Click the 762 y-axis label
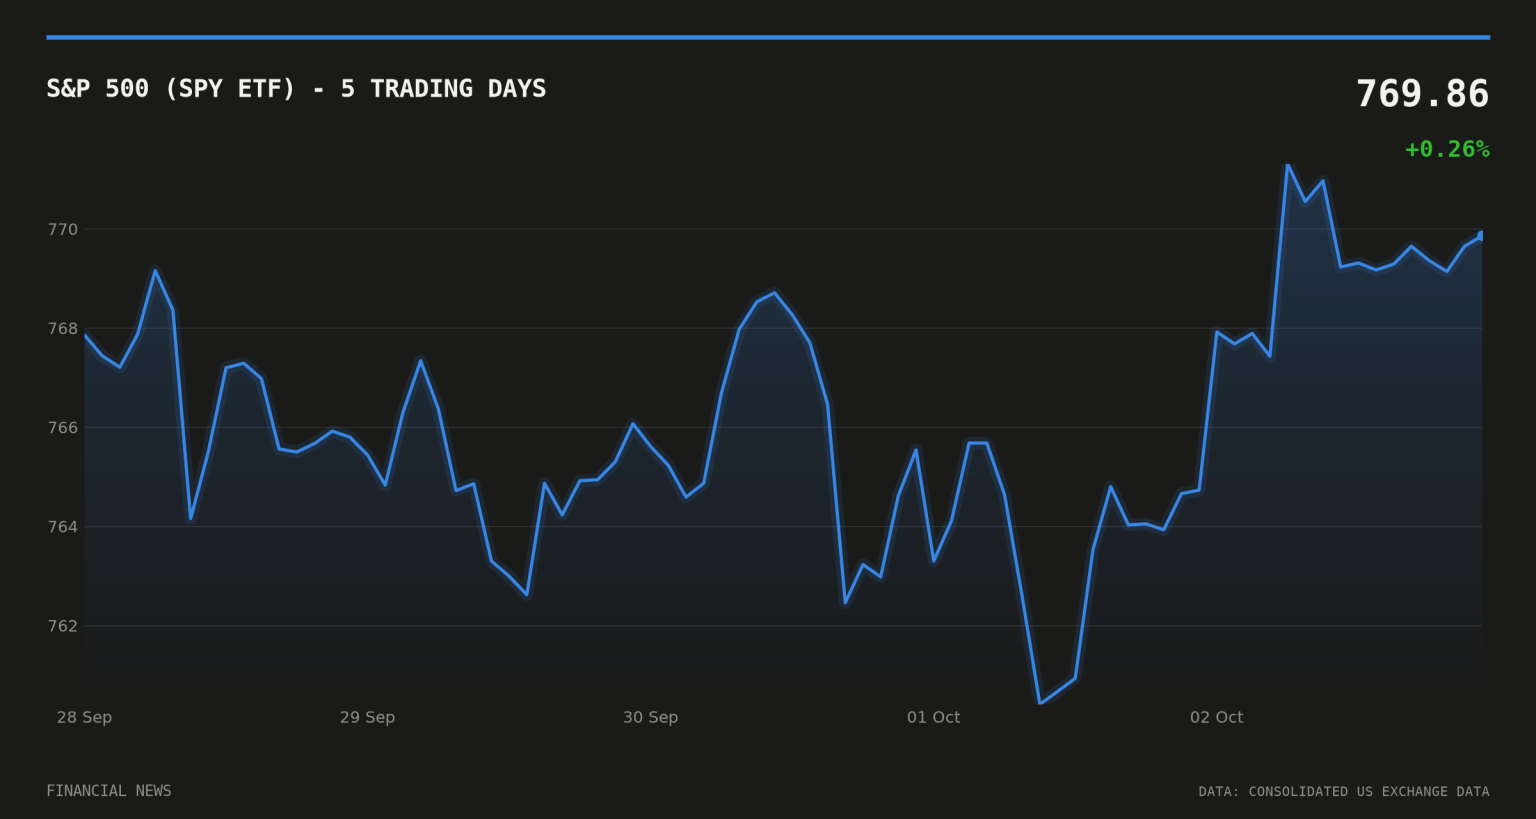Screen dimensions: 1536x819 click(x=63, y=626)
